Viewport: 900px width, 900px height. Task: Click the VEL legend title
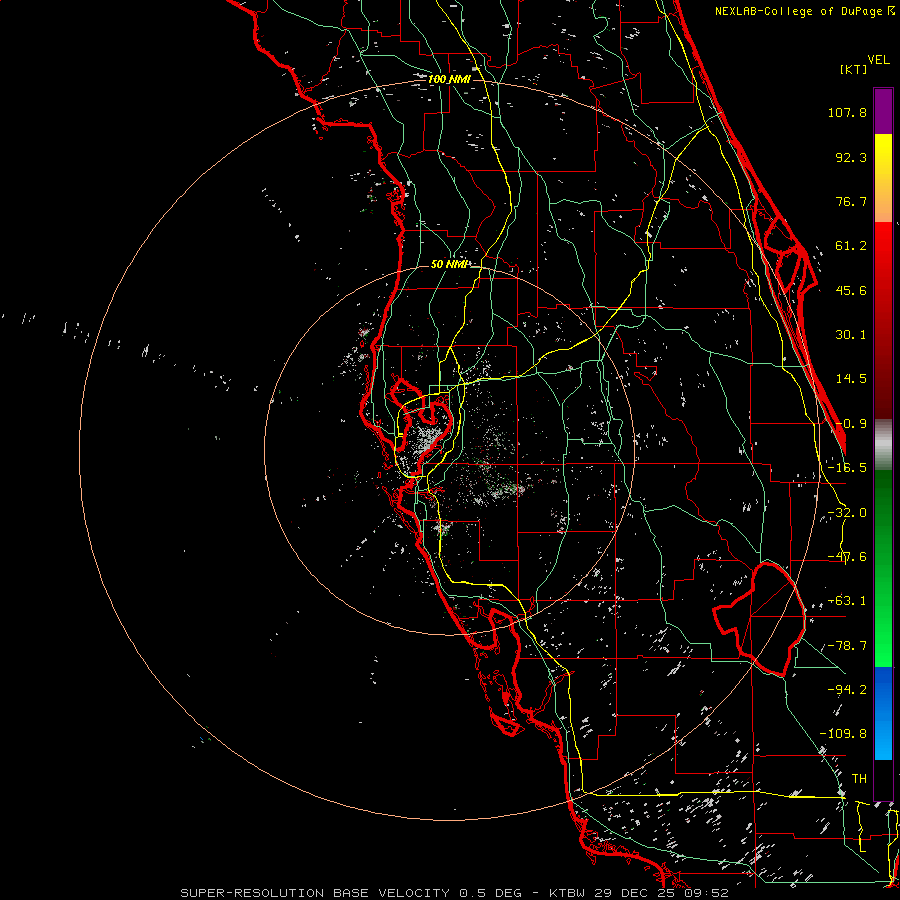click(x=878, y=60)
